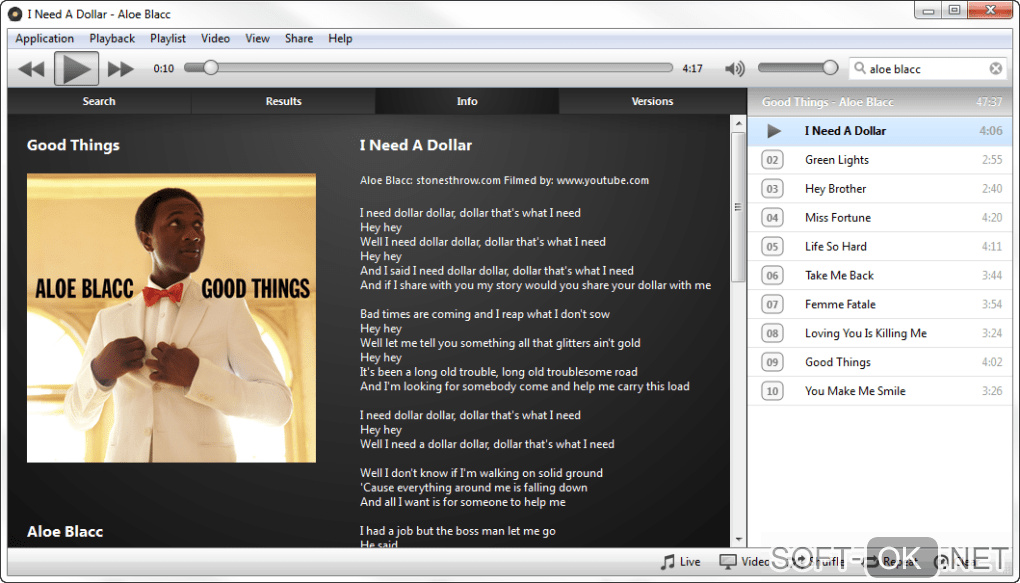Screen dimensions: 1020x583
Task: Play the track 'Good Things' in playlist
Action: [880, 362]
